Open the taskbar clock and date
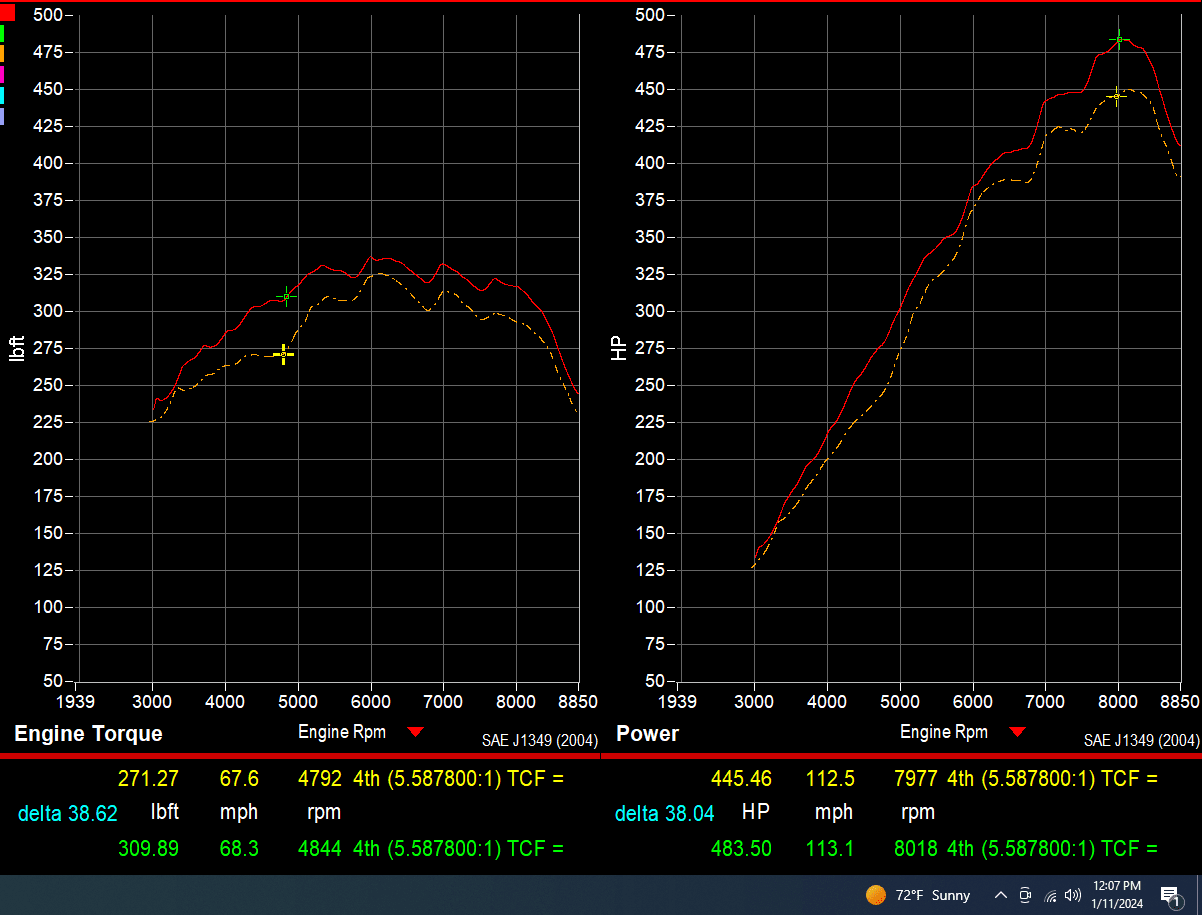 coord(1116,895)
